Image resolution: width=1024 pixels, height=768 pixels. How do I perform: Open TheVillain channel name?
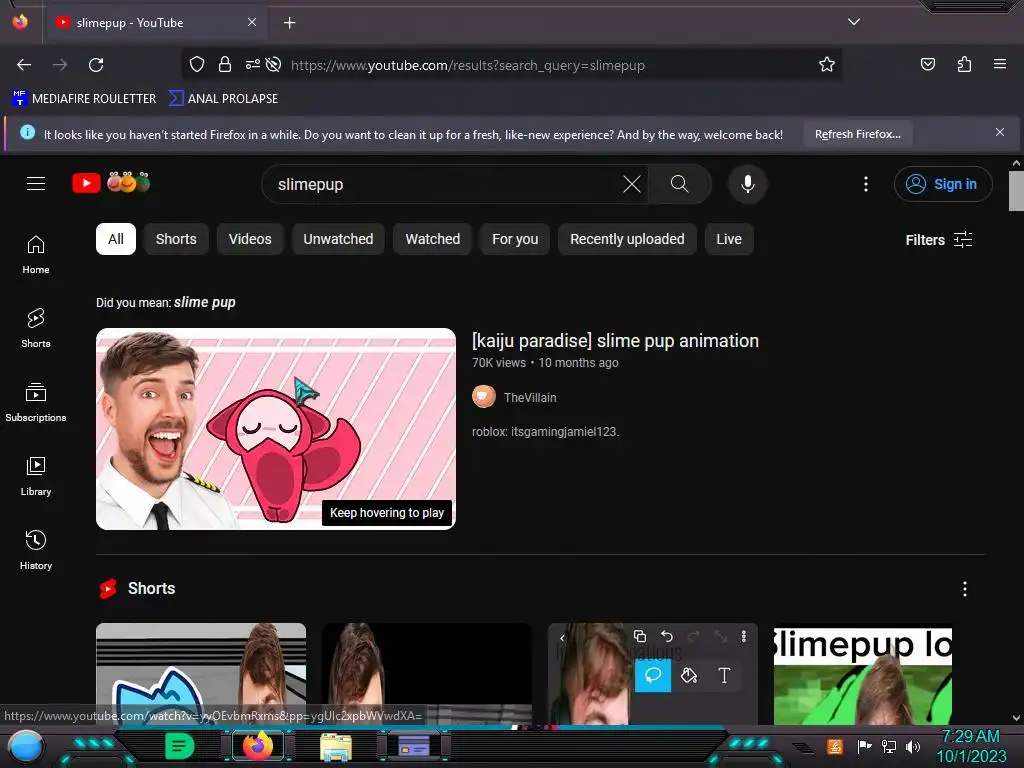coord(530,397)
